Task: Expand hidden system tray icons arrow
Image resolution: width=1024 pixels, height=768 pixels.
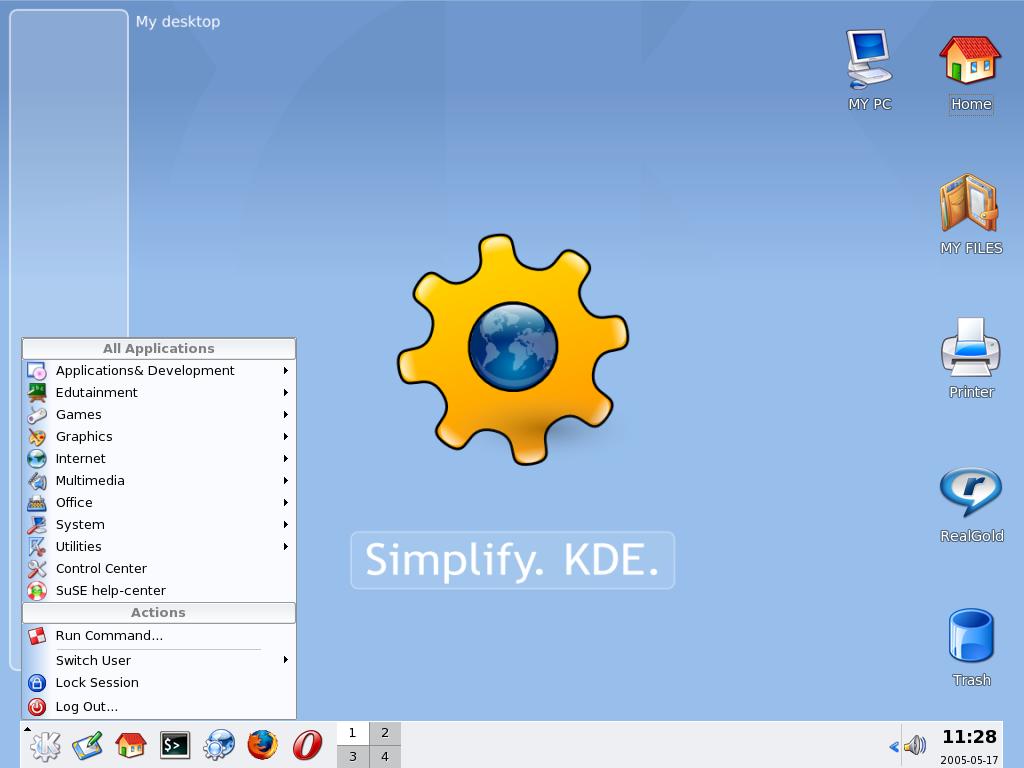Action: click(x=893, y=746)
